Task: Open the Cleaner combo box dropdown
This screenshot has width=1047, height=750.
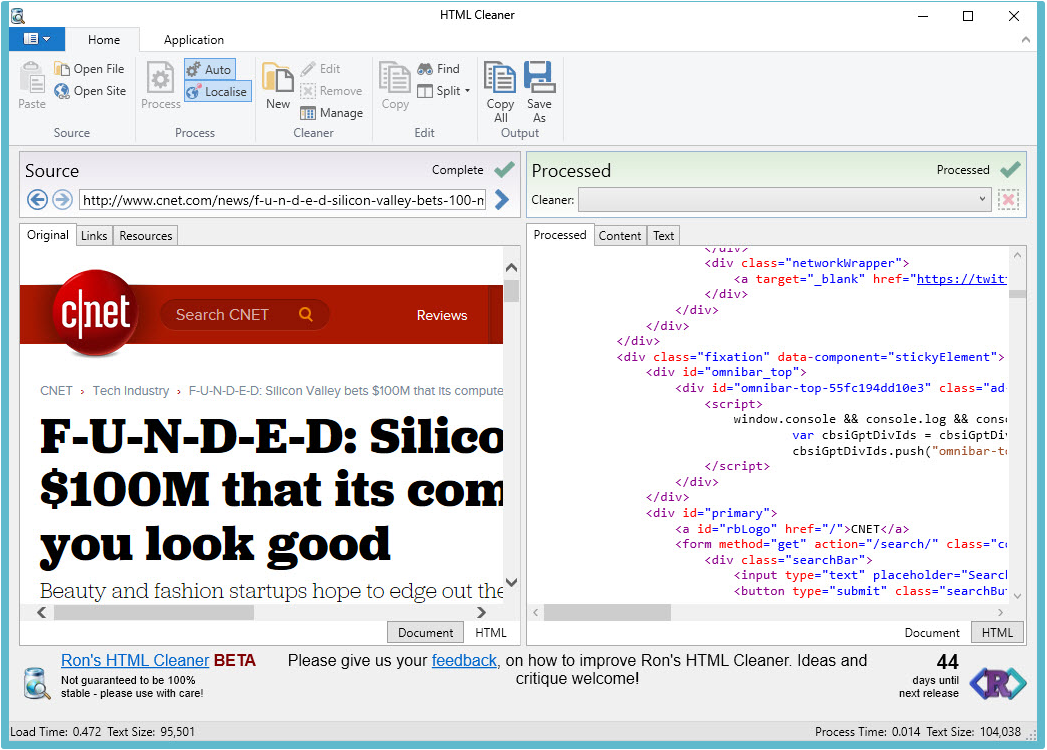Action: coord(982,200)
